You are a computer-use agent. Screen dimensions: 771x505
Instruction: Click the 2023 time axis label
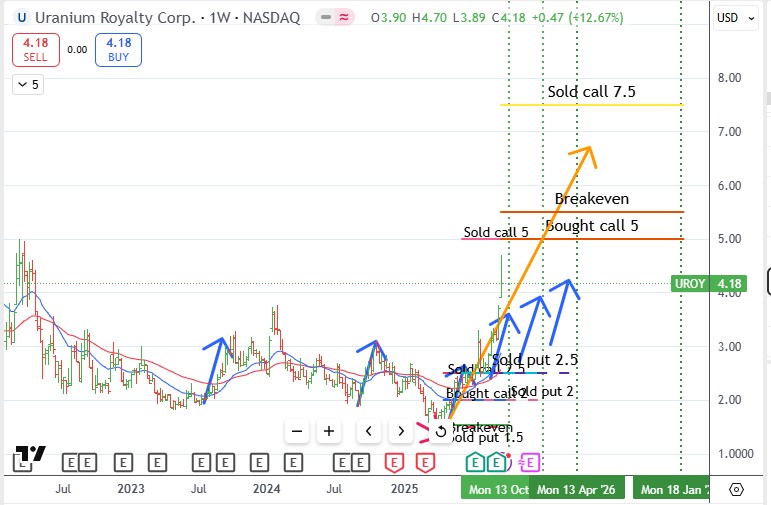click(131, 489)
